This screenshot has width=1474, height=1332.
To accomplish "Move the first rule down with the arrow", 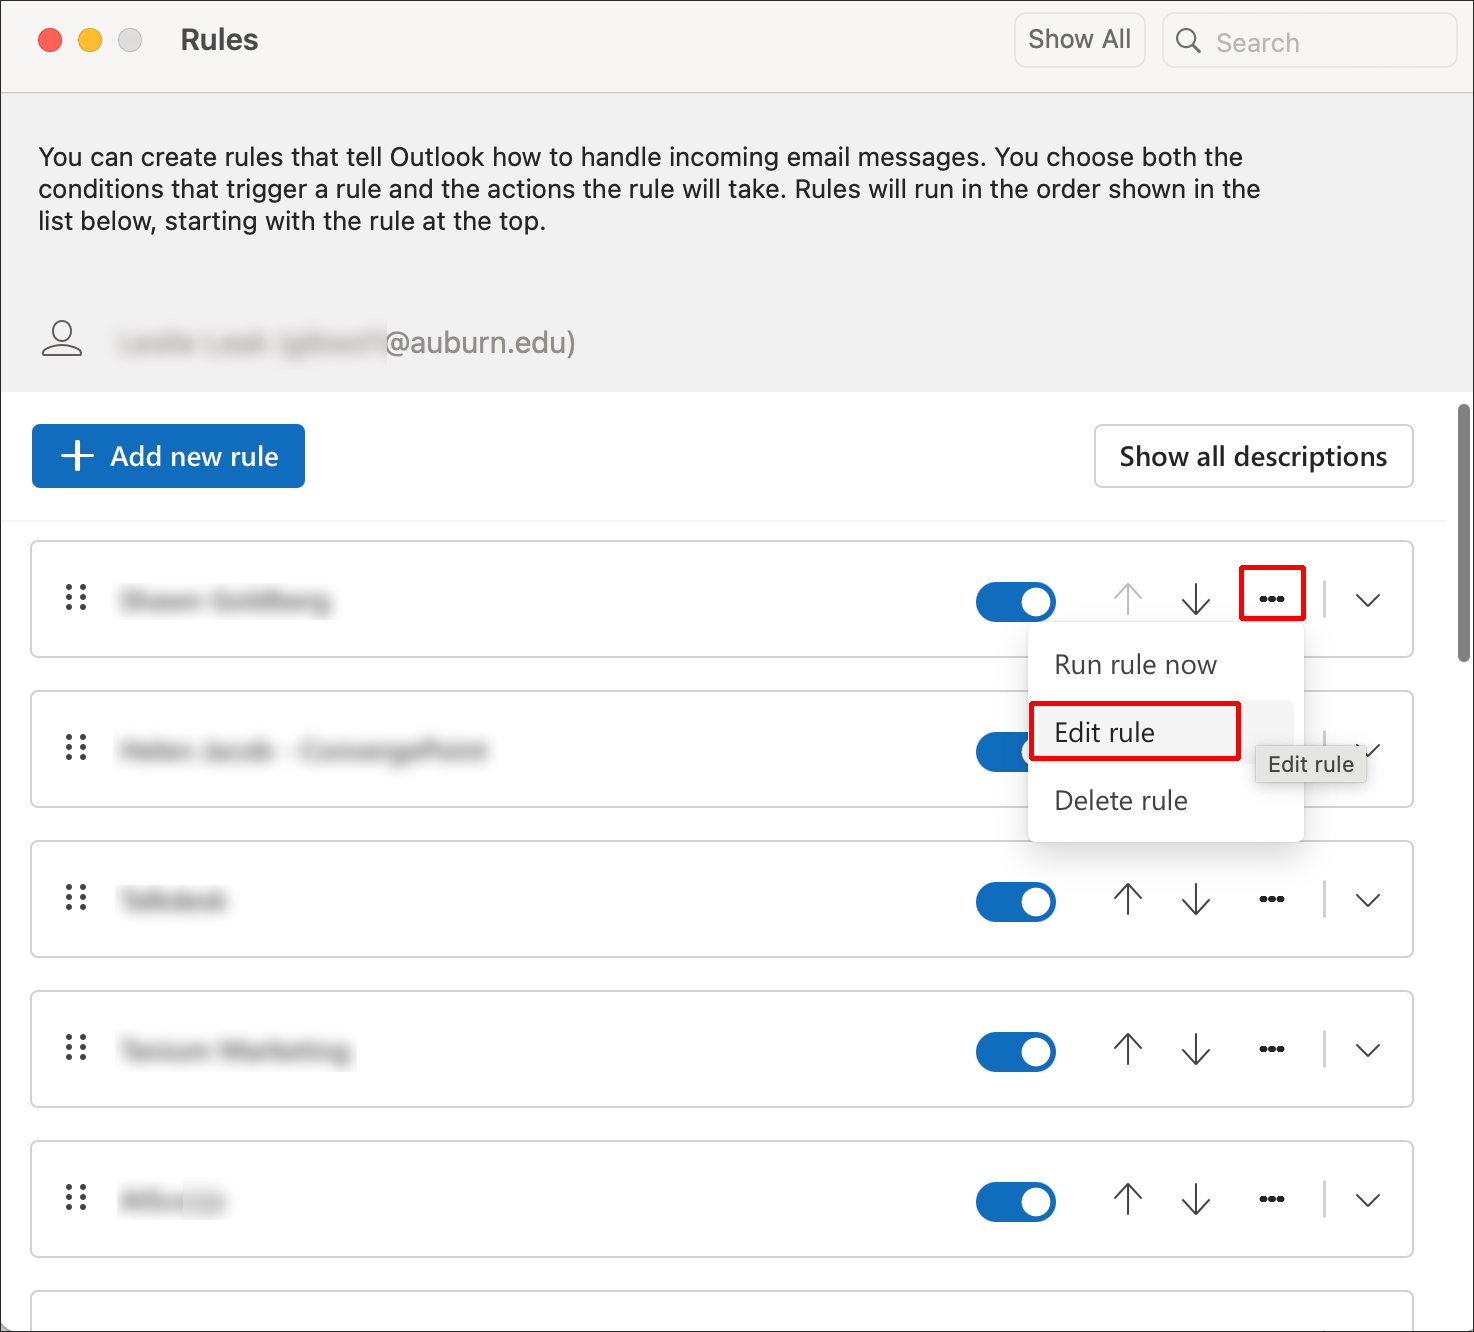I will pos(1196,599).
